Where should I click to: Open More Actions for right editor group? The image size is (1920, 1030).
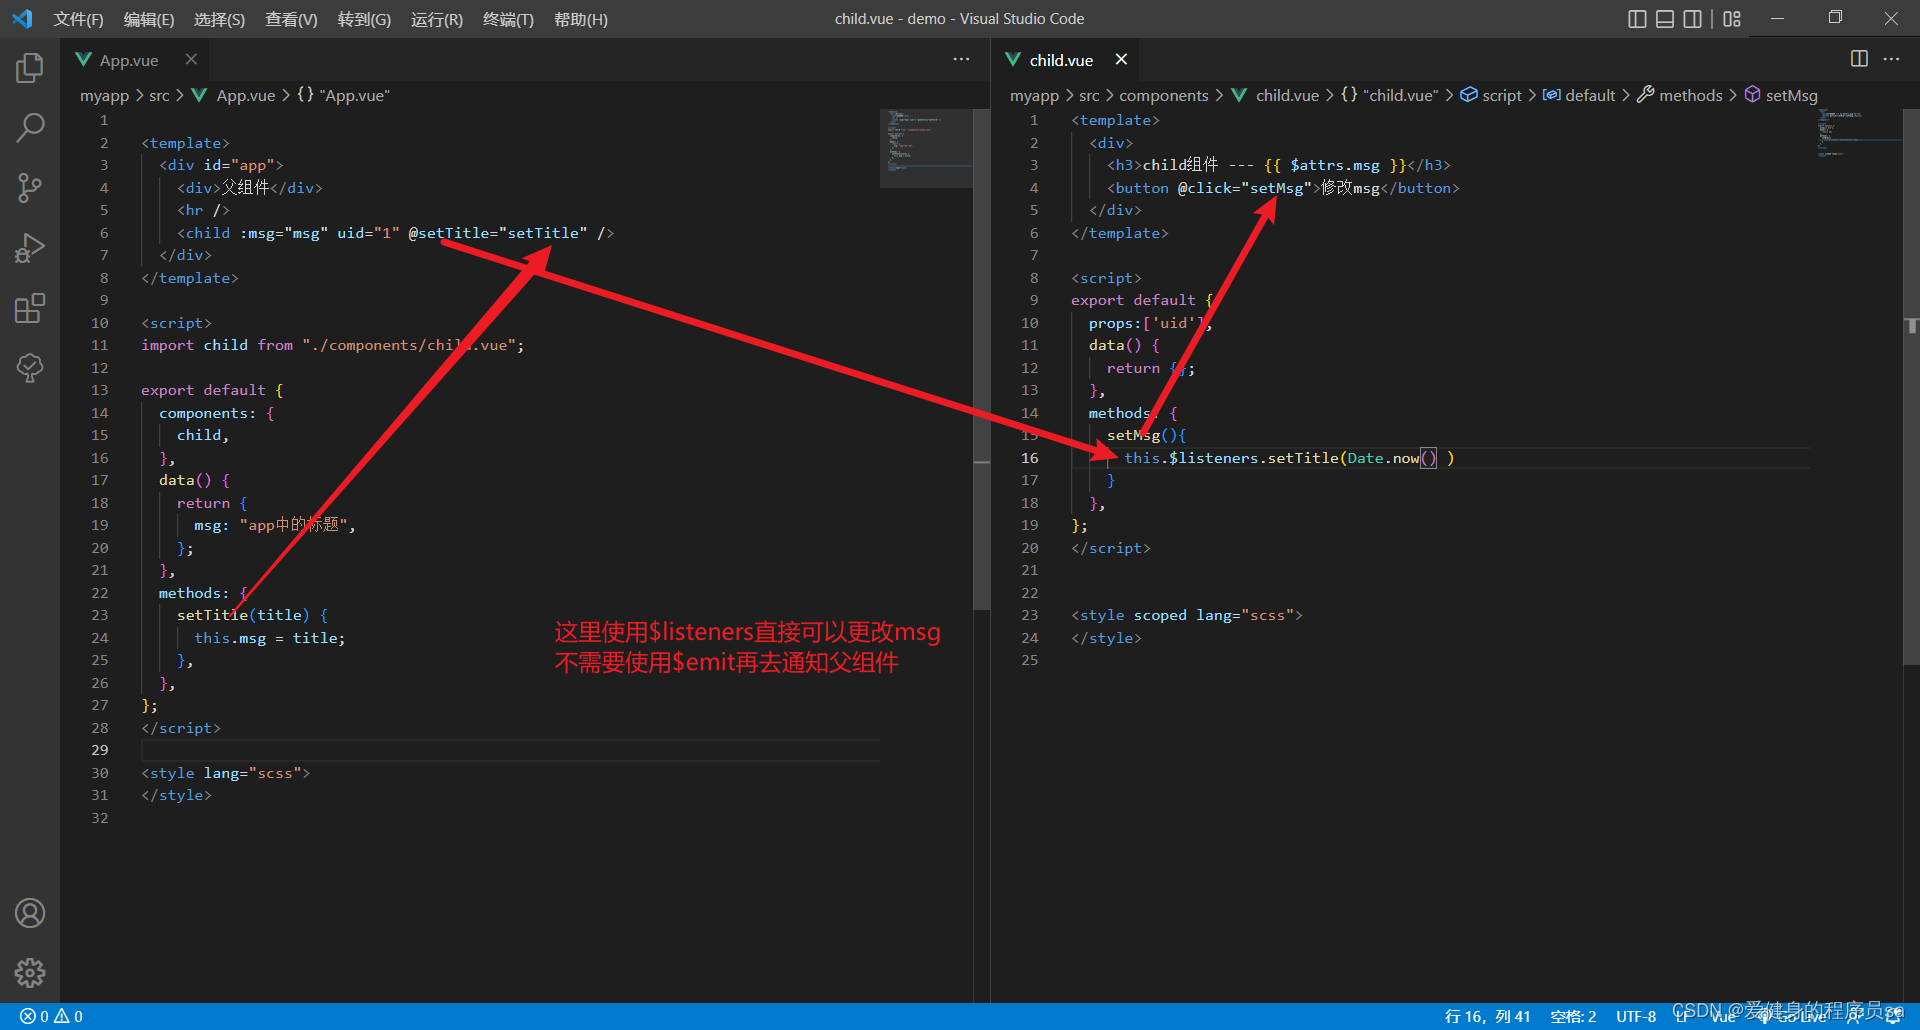coord(1891,59)
